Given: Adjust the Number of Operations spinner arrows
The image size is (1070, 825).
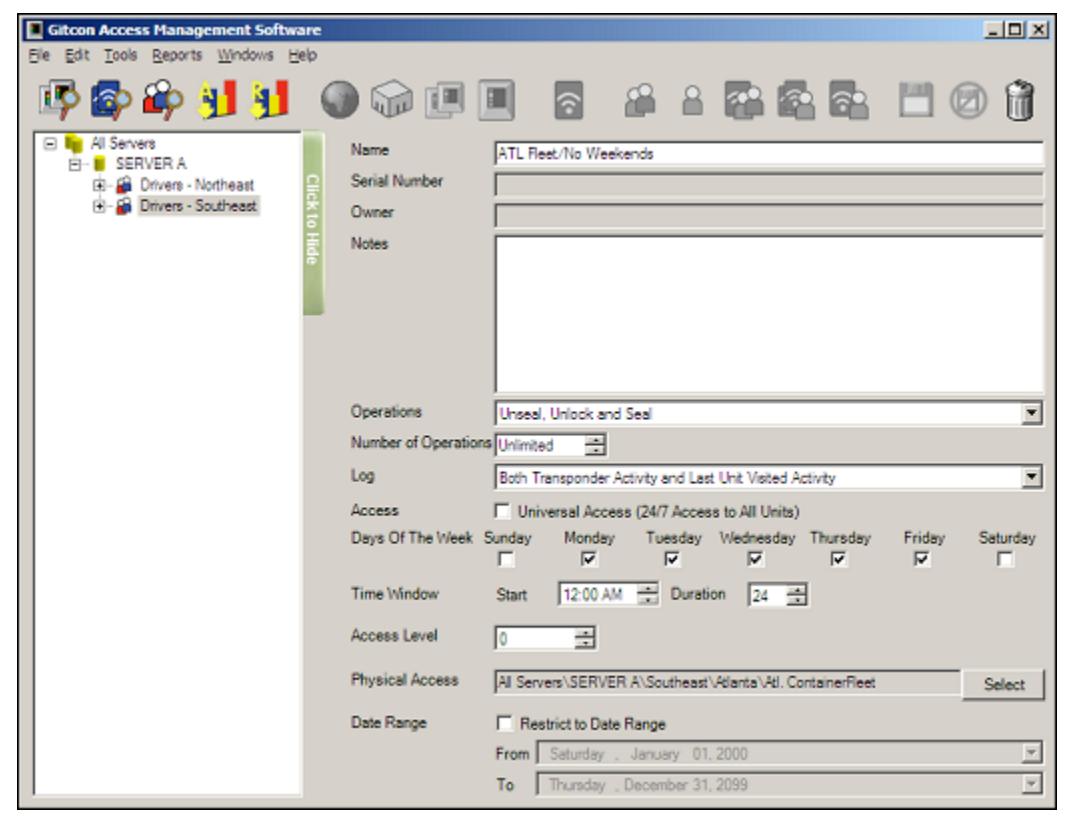Looking at the screenshot, I should point(595,445).
